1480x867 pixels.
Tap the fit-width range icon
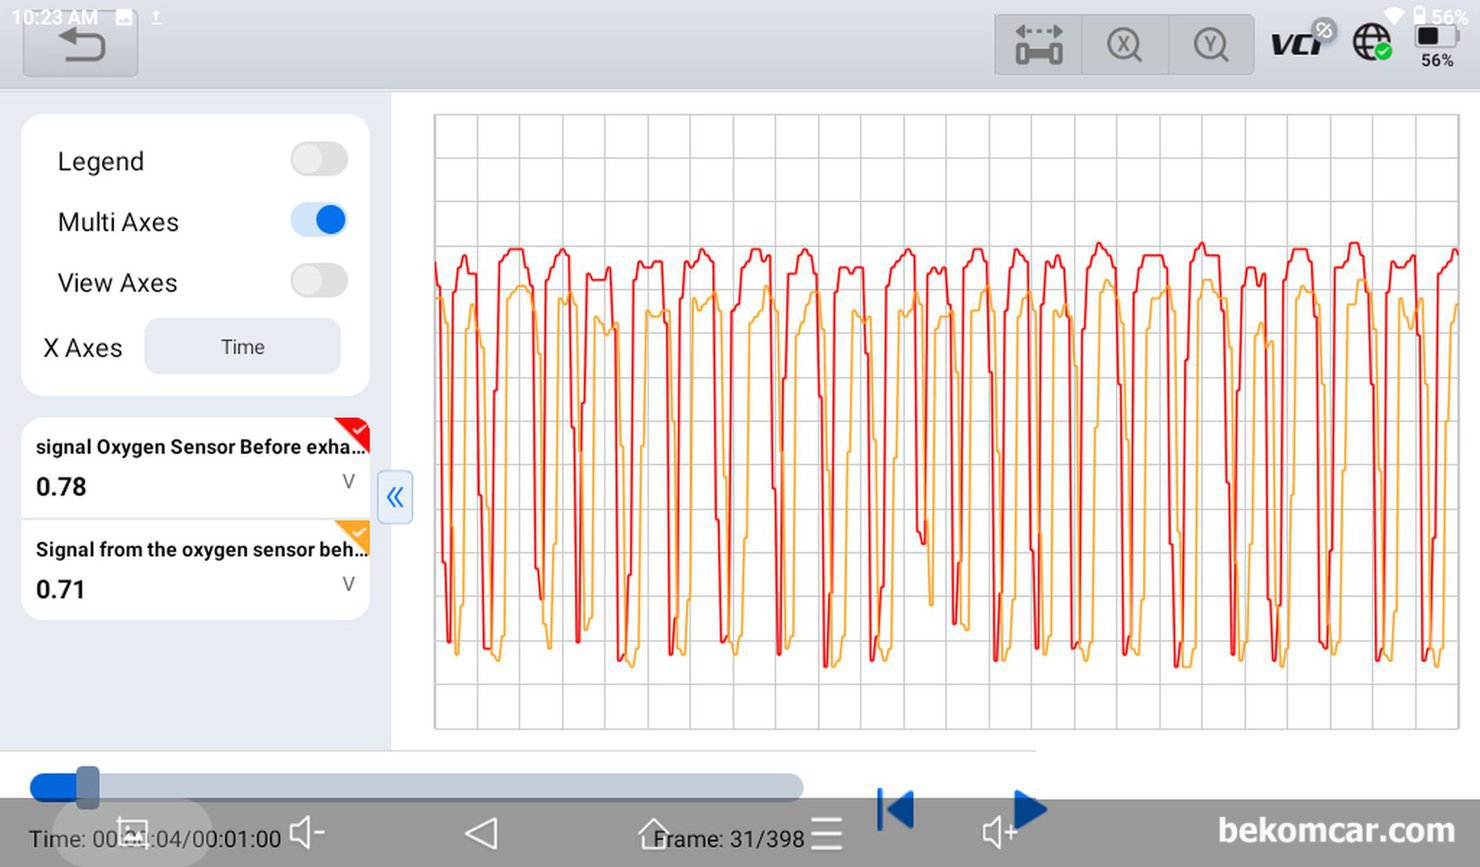click(x=1039, y=45)
